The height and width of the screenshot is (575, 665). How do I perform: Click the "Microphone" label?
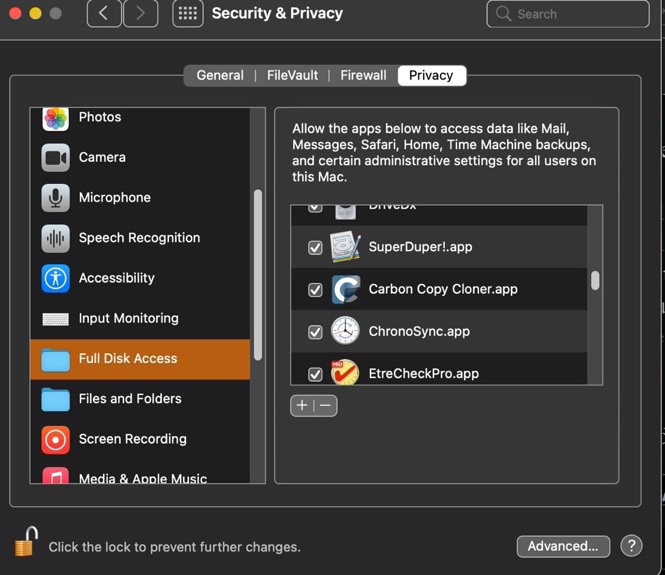115,198
